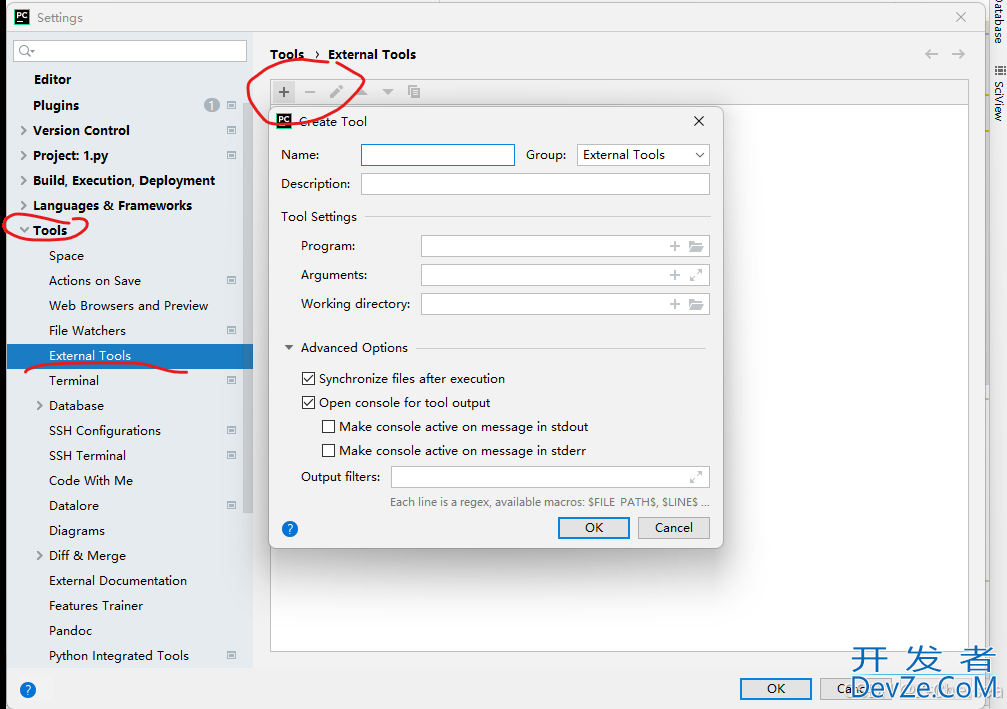Screen dimensions: 1007x709
Task: Navigate forward in settings history
Action: pyautogui.click(x=958, y=54)
